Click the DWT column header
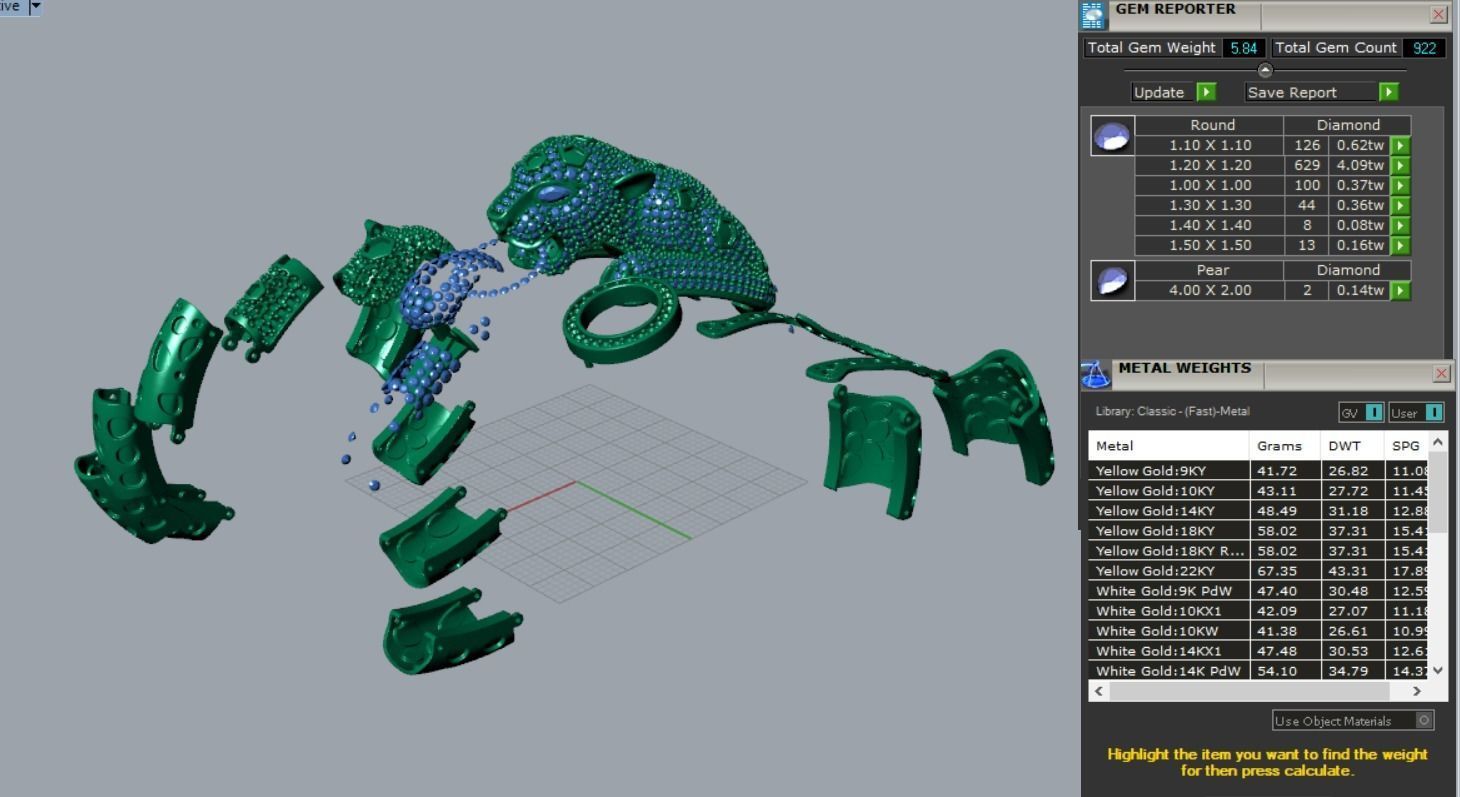The image size is (1460, 797). (x=1352, y=445)
